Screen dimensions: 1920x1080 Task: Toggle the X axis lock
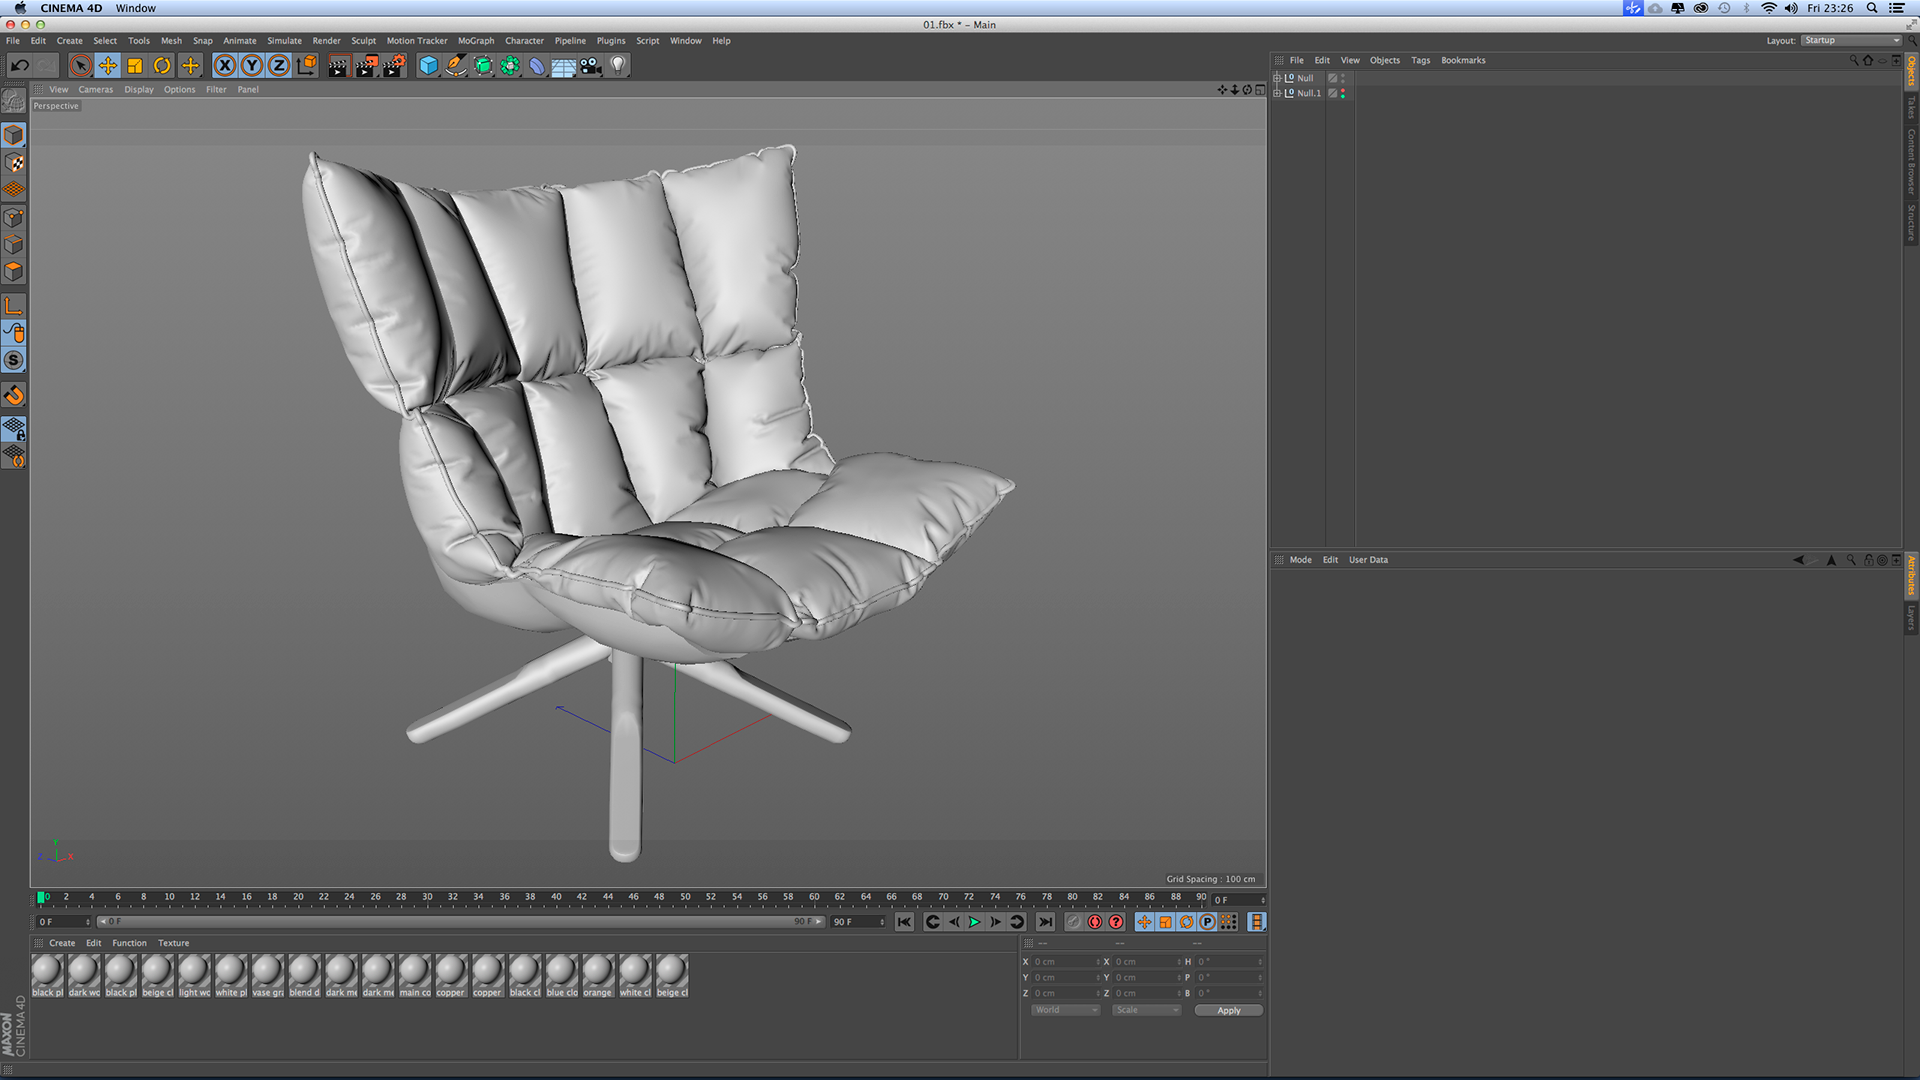225,66
